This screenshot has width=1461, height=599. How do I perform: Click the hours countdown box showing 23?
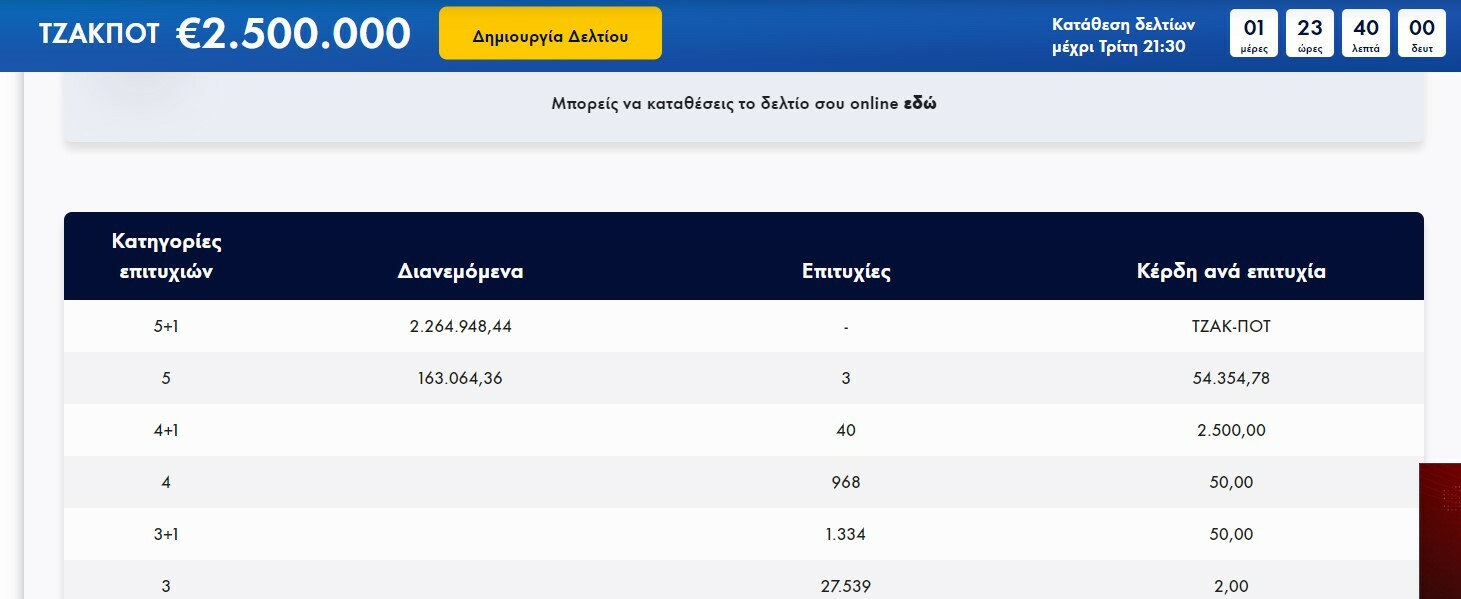[1309, 34]
